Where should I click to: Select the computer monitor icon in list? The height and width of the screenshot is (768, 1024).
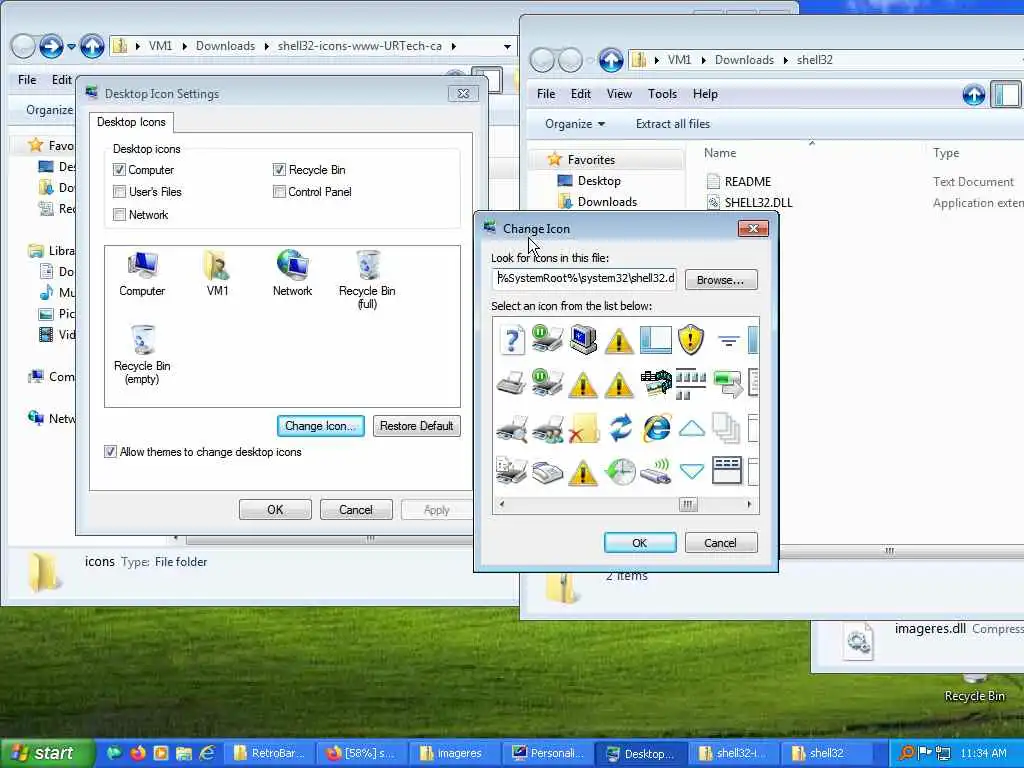(583, 340)
